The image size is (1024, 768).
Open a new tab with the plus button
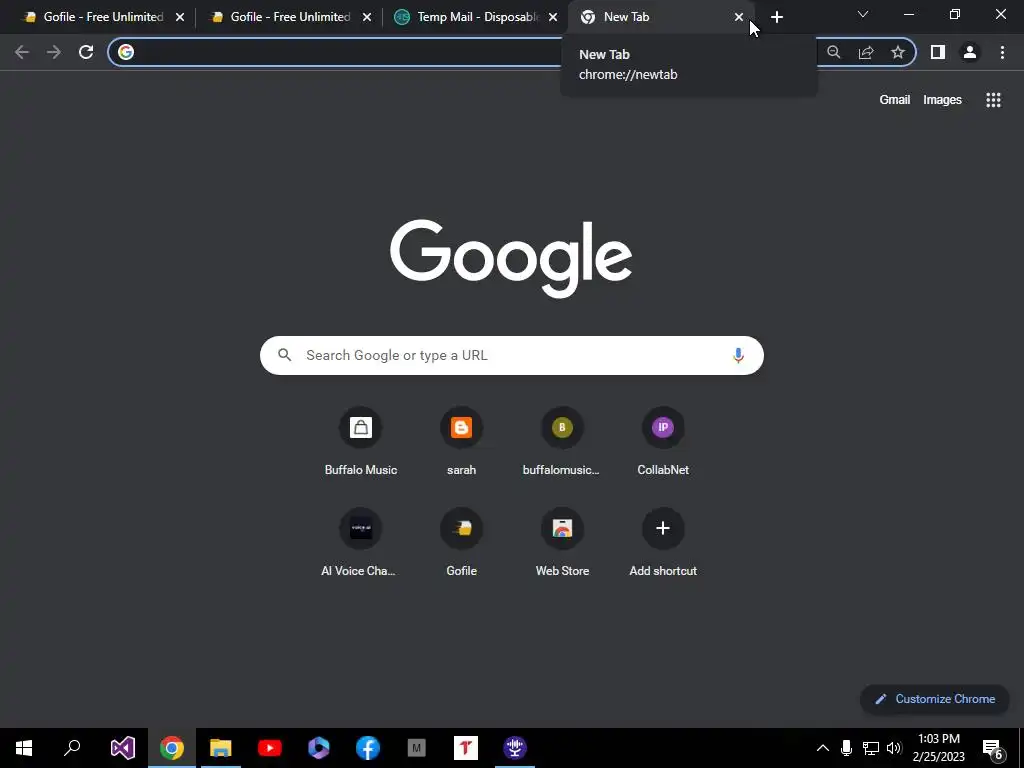pyautogui.click(x=776, y=17)
